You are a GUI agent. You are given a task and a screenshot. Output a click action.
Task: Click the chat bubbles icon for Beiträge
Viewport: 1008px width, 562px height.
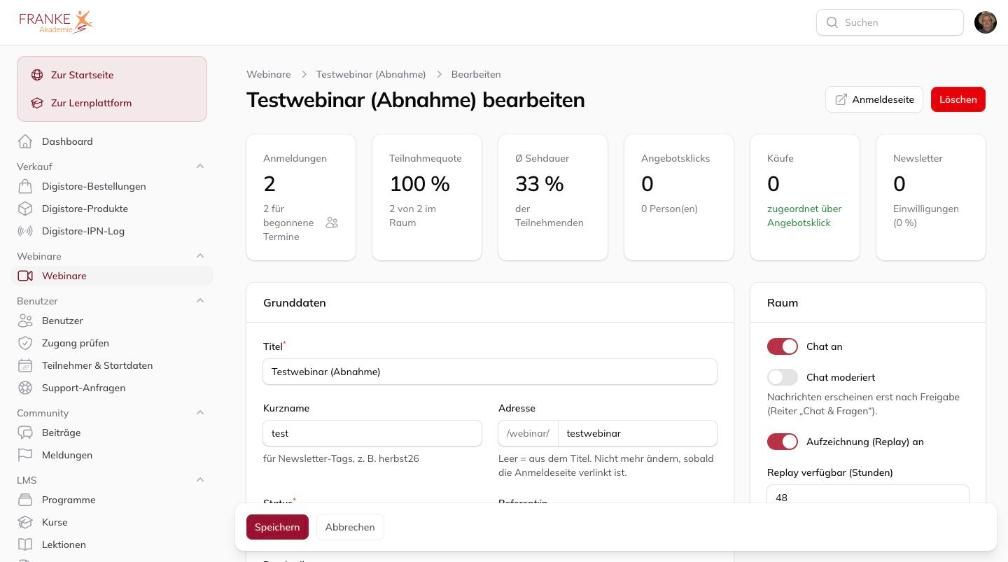25,433
